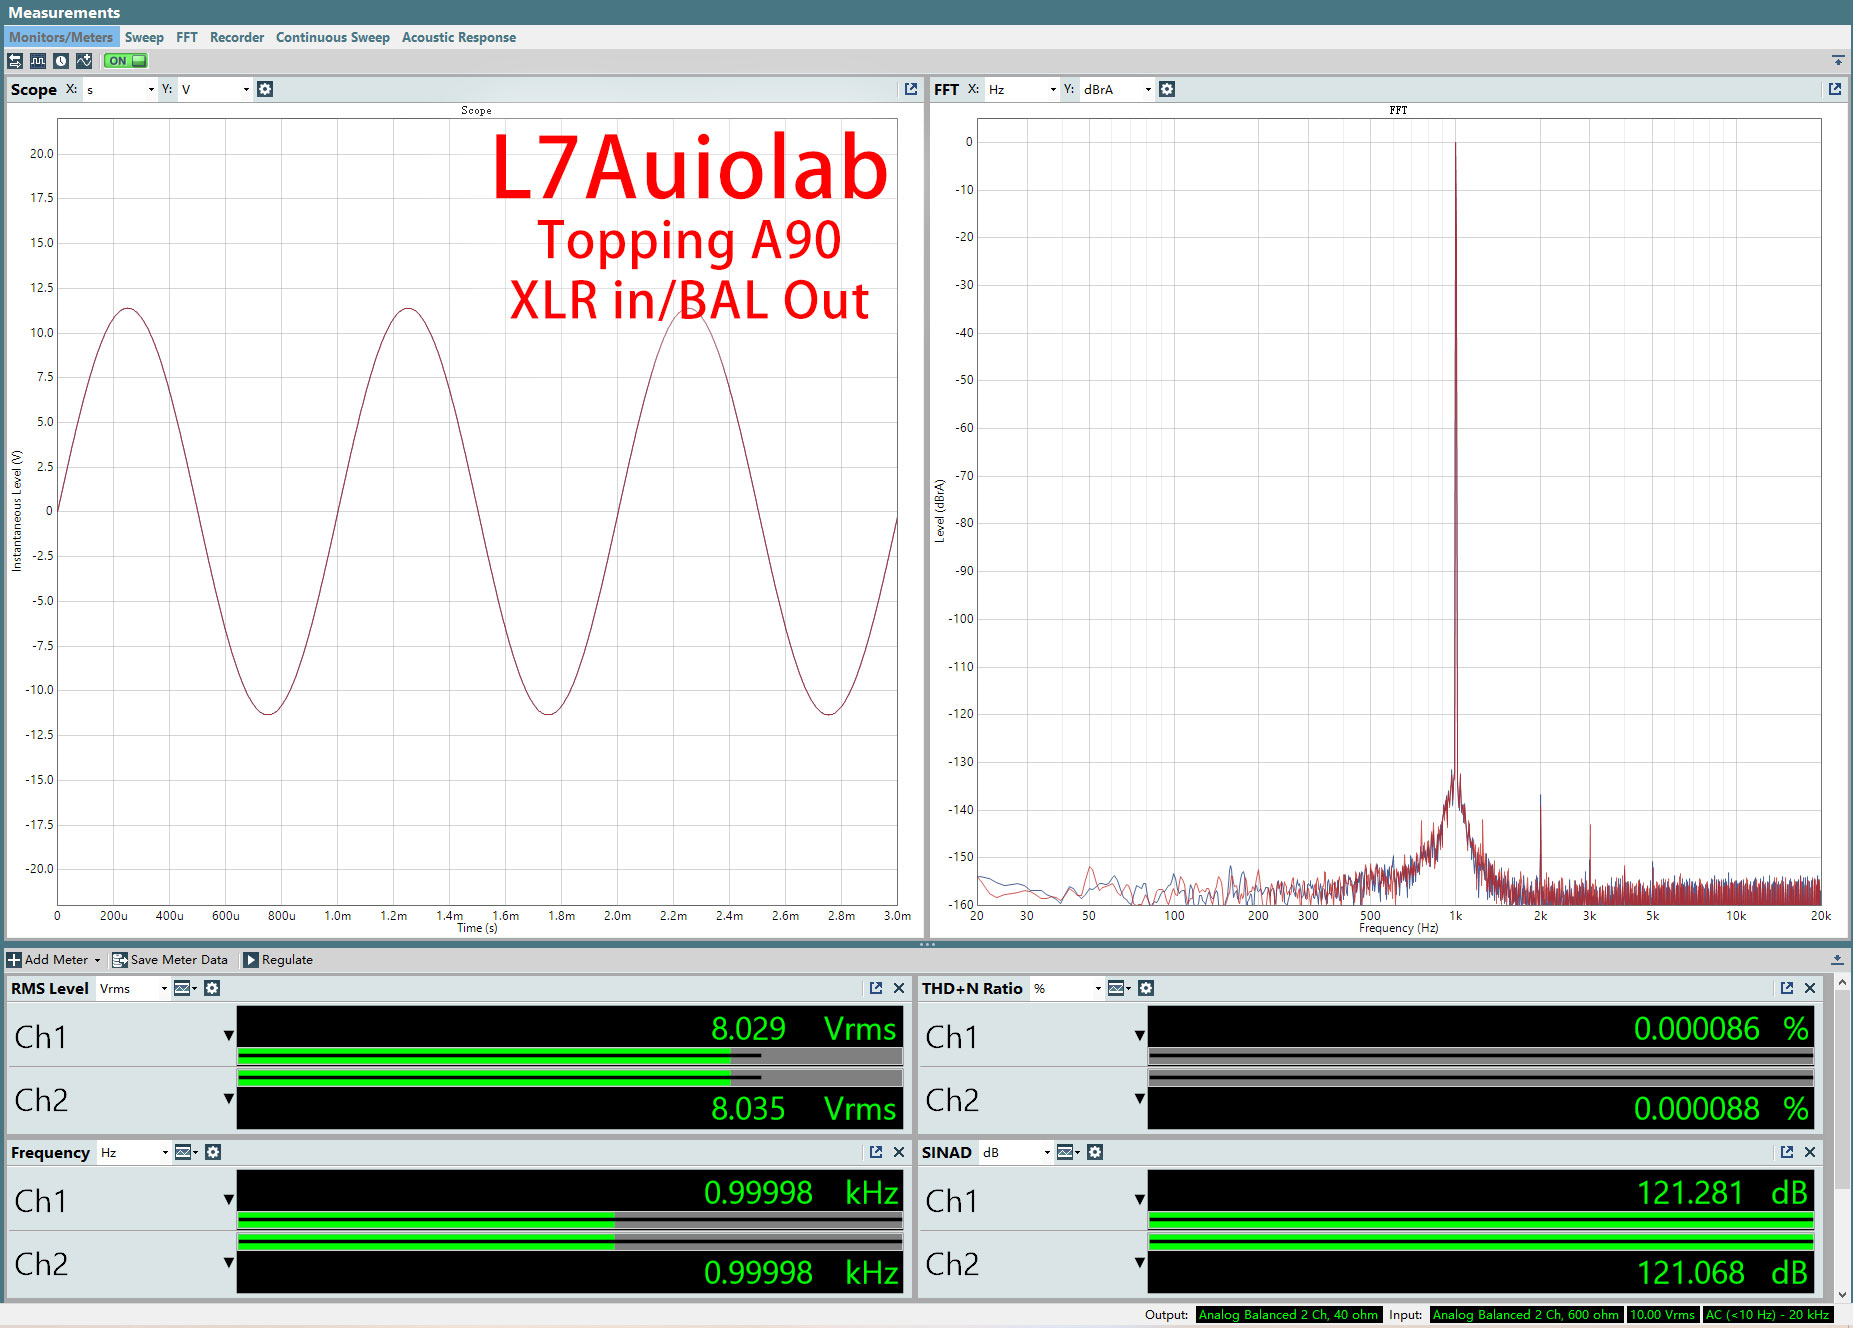This screenshot has width=1853, height=1328.
Task: Expand RMS Level Ch2 channel arrow
Action: point(228,1099)
